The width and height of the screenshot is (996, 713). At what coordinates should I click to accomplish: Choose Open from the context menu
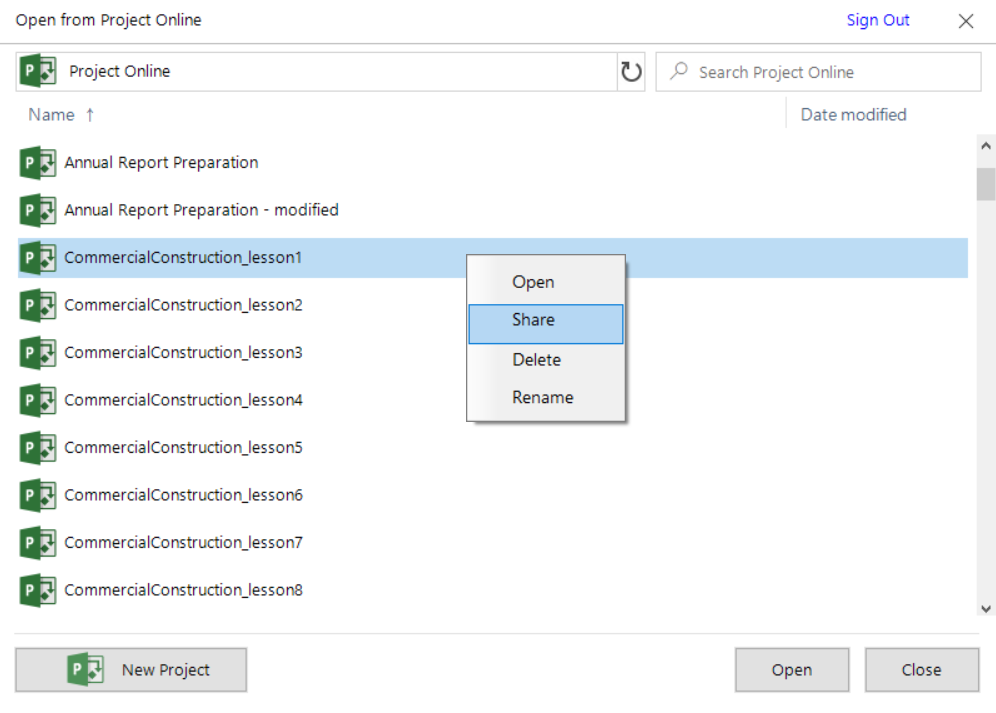546,282
